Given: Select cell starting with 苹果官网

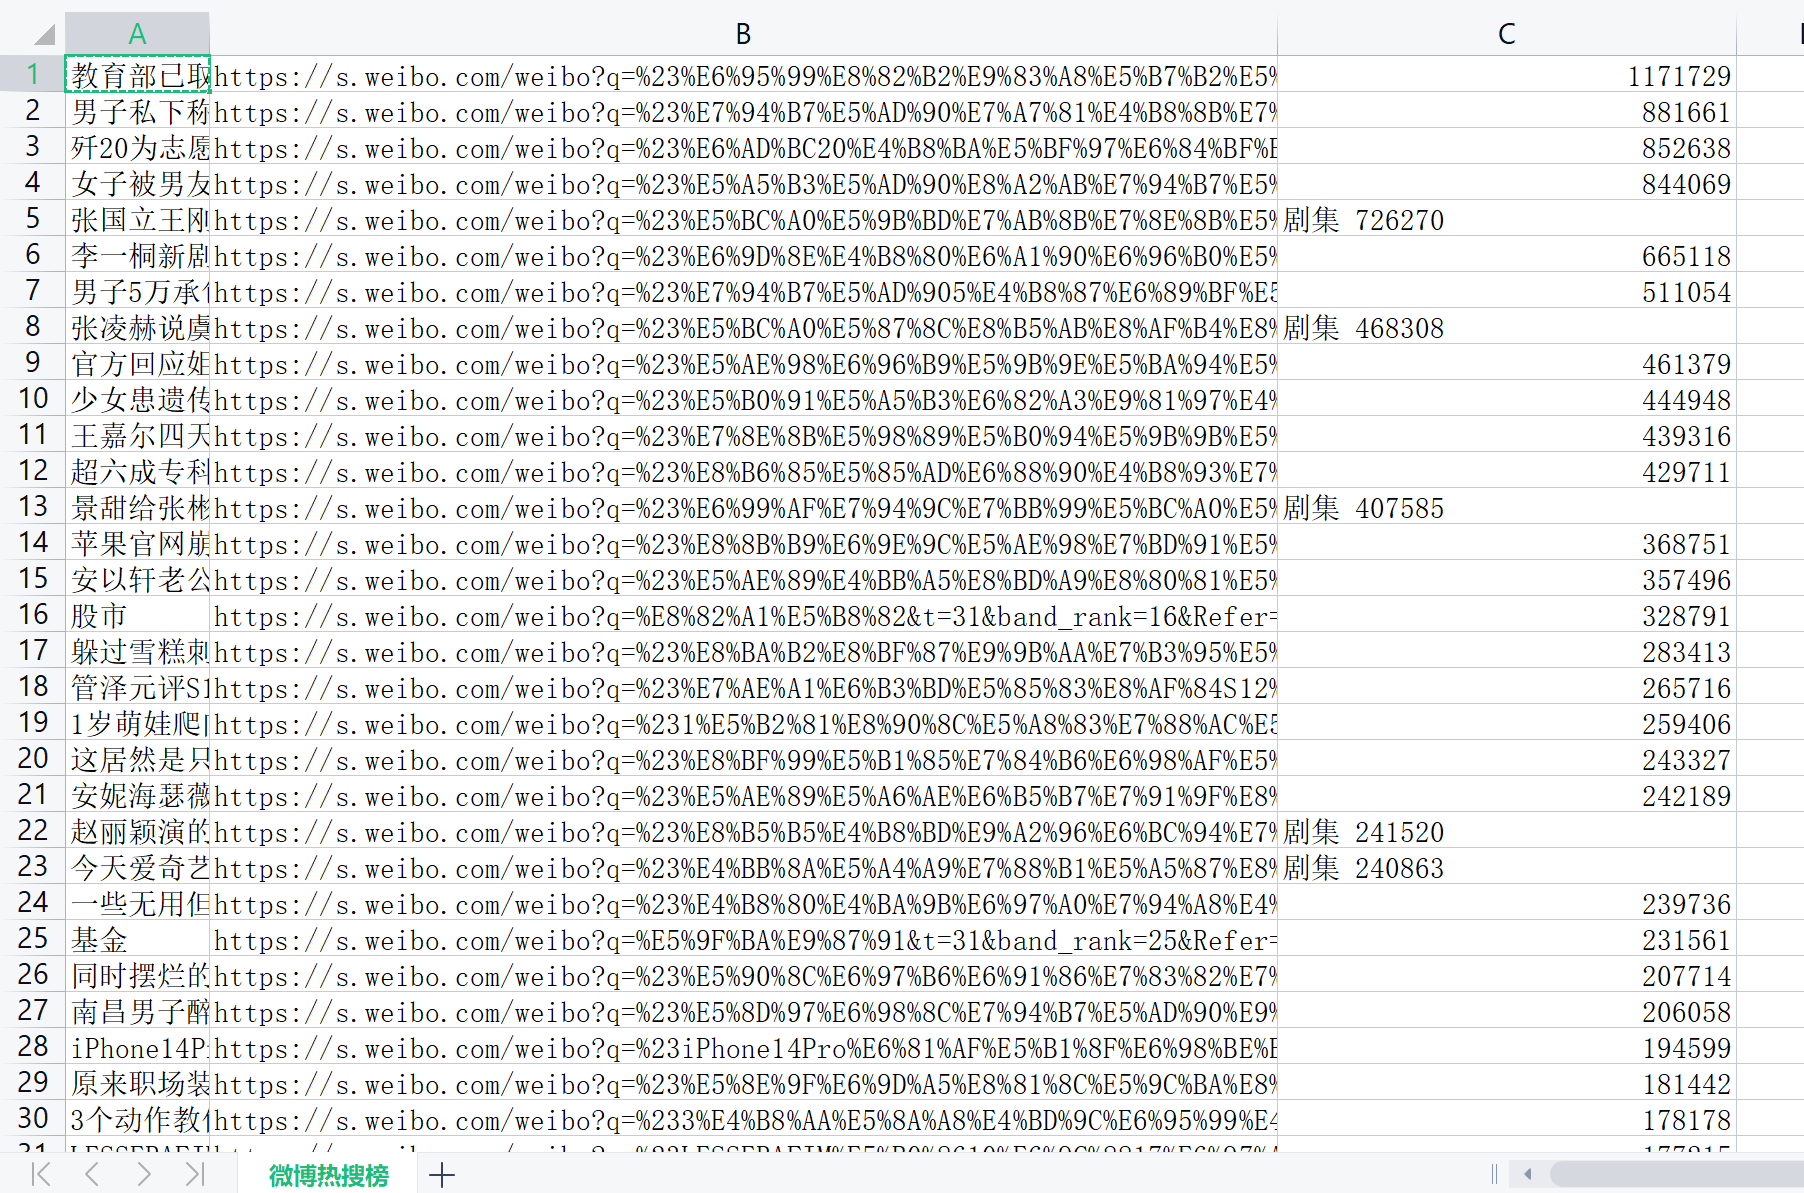Looking at the screenshot, I should coord(138,543).
